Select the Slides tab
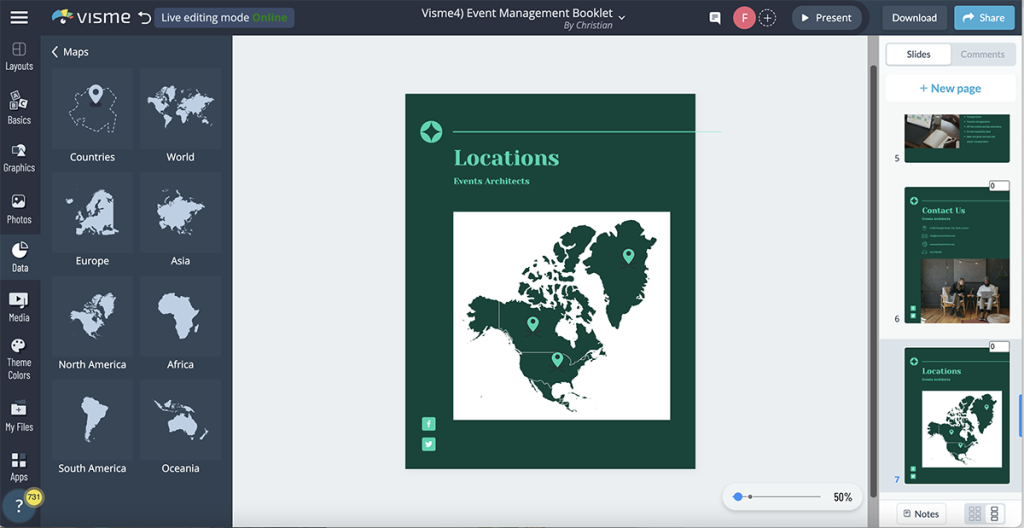1024x528 pixels. pyautogui.click(x=918, y=54)
